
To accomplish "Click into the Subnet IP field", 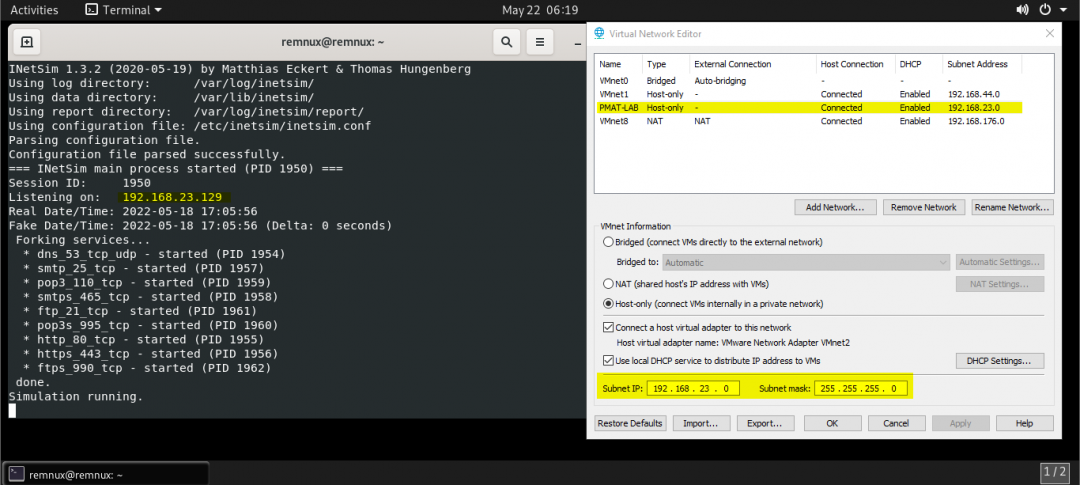I will point(694,389).
